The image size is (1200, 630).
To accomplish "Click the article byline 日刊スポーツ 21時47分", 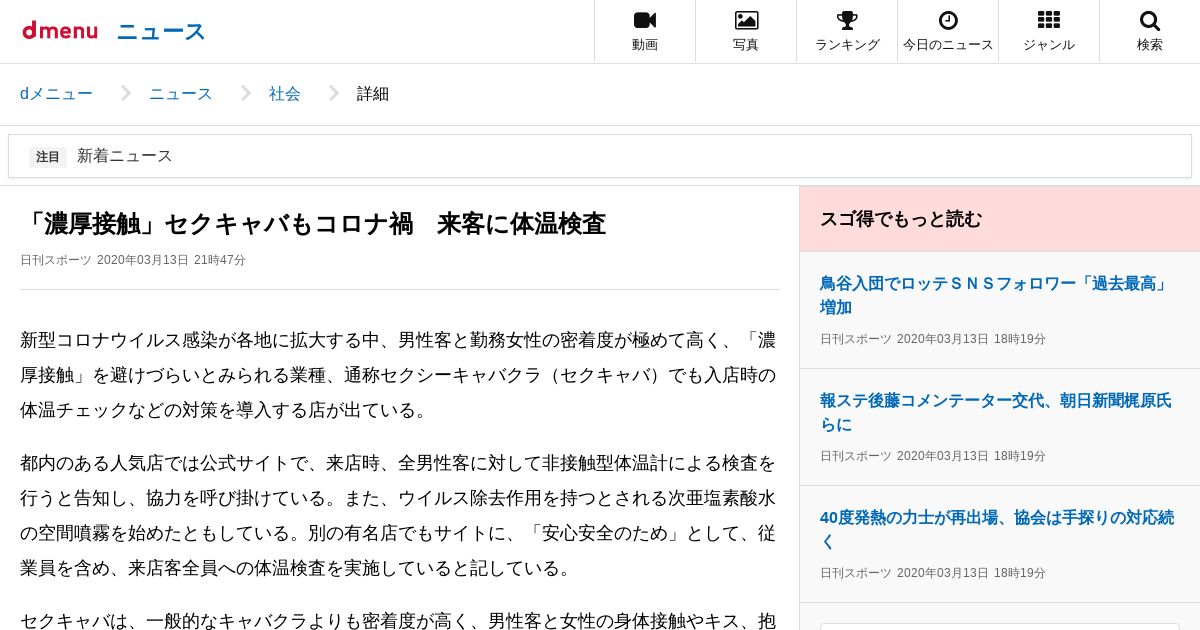I will [x=133, y=260].
